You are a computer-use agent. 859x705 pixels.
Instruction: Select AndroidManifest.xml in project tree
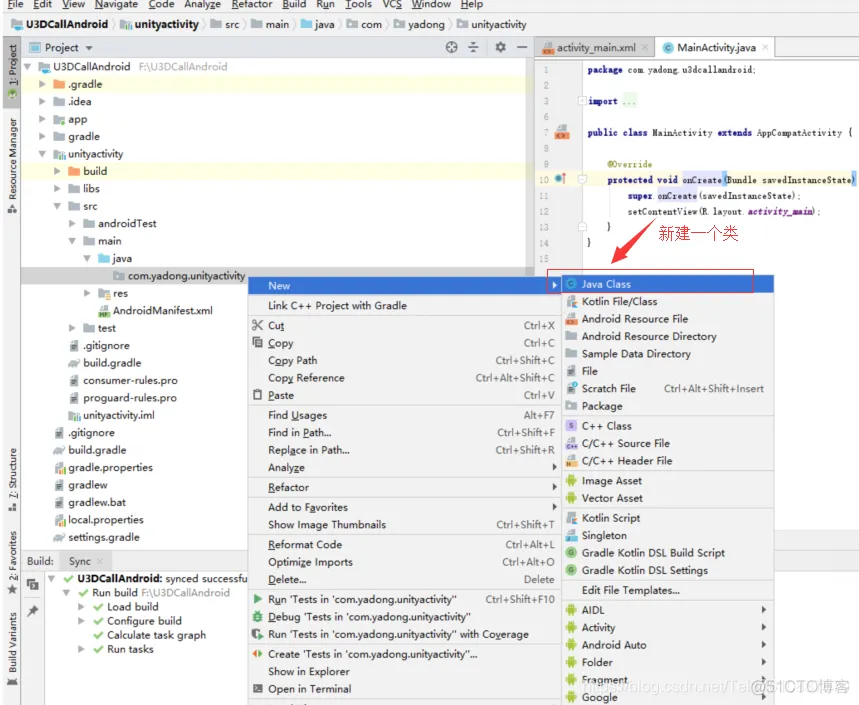coord(163,311)
